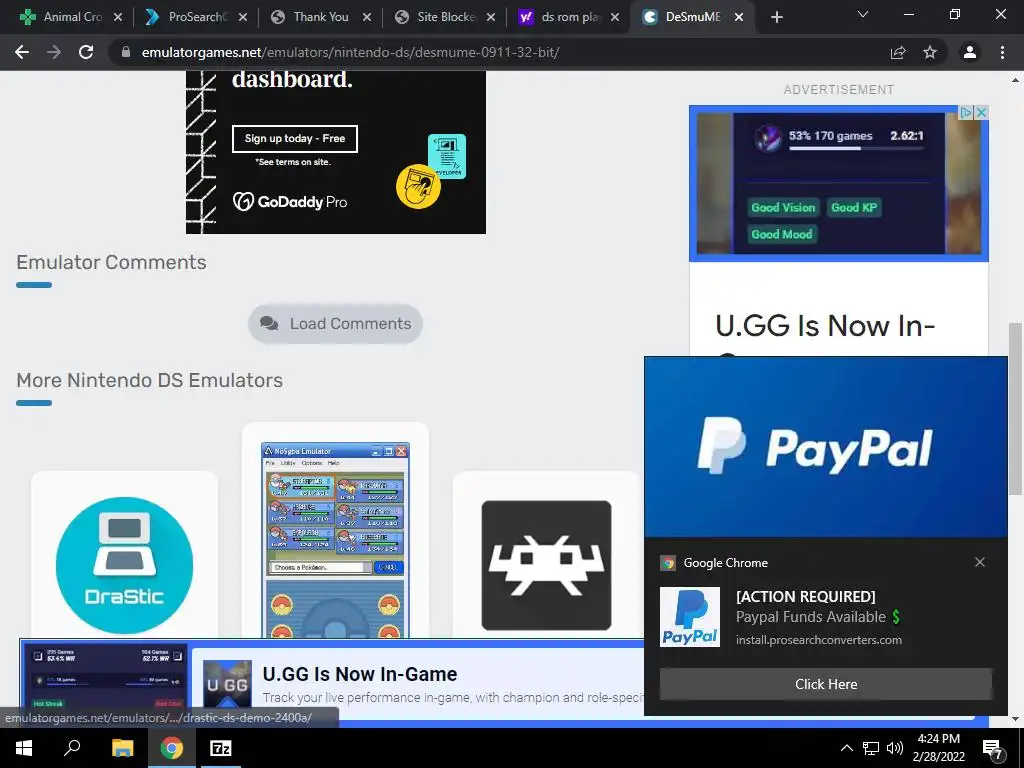Show hidden system tray icons
1024x768 pixels.
click(x=846, y=748)
